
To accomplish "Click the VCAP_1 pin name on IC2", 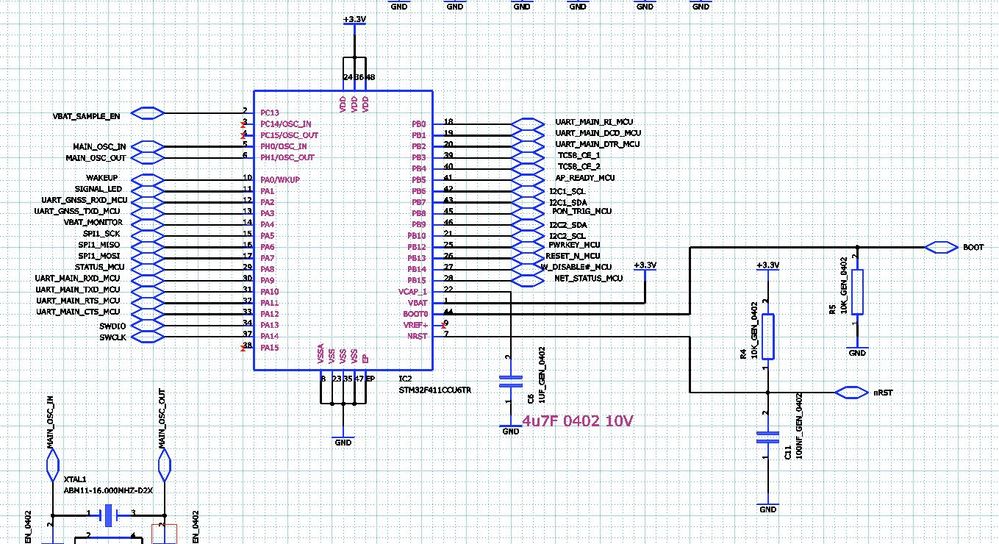I will coord(412,292).
